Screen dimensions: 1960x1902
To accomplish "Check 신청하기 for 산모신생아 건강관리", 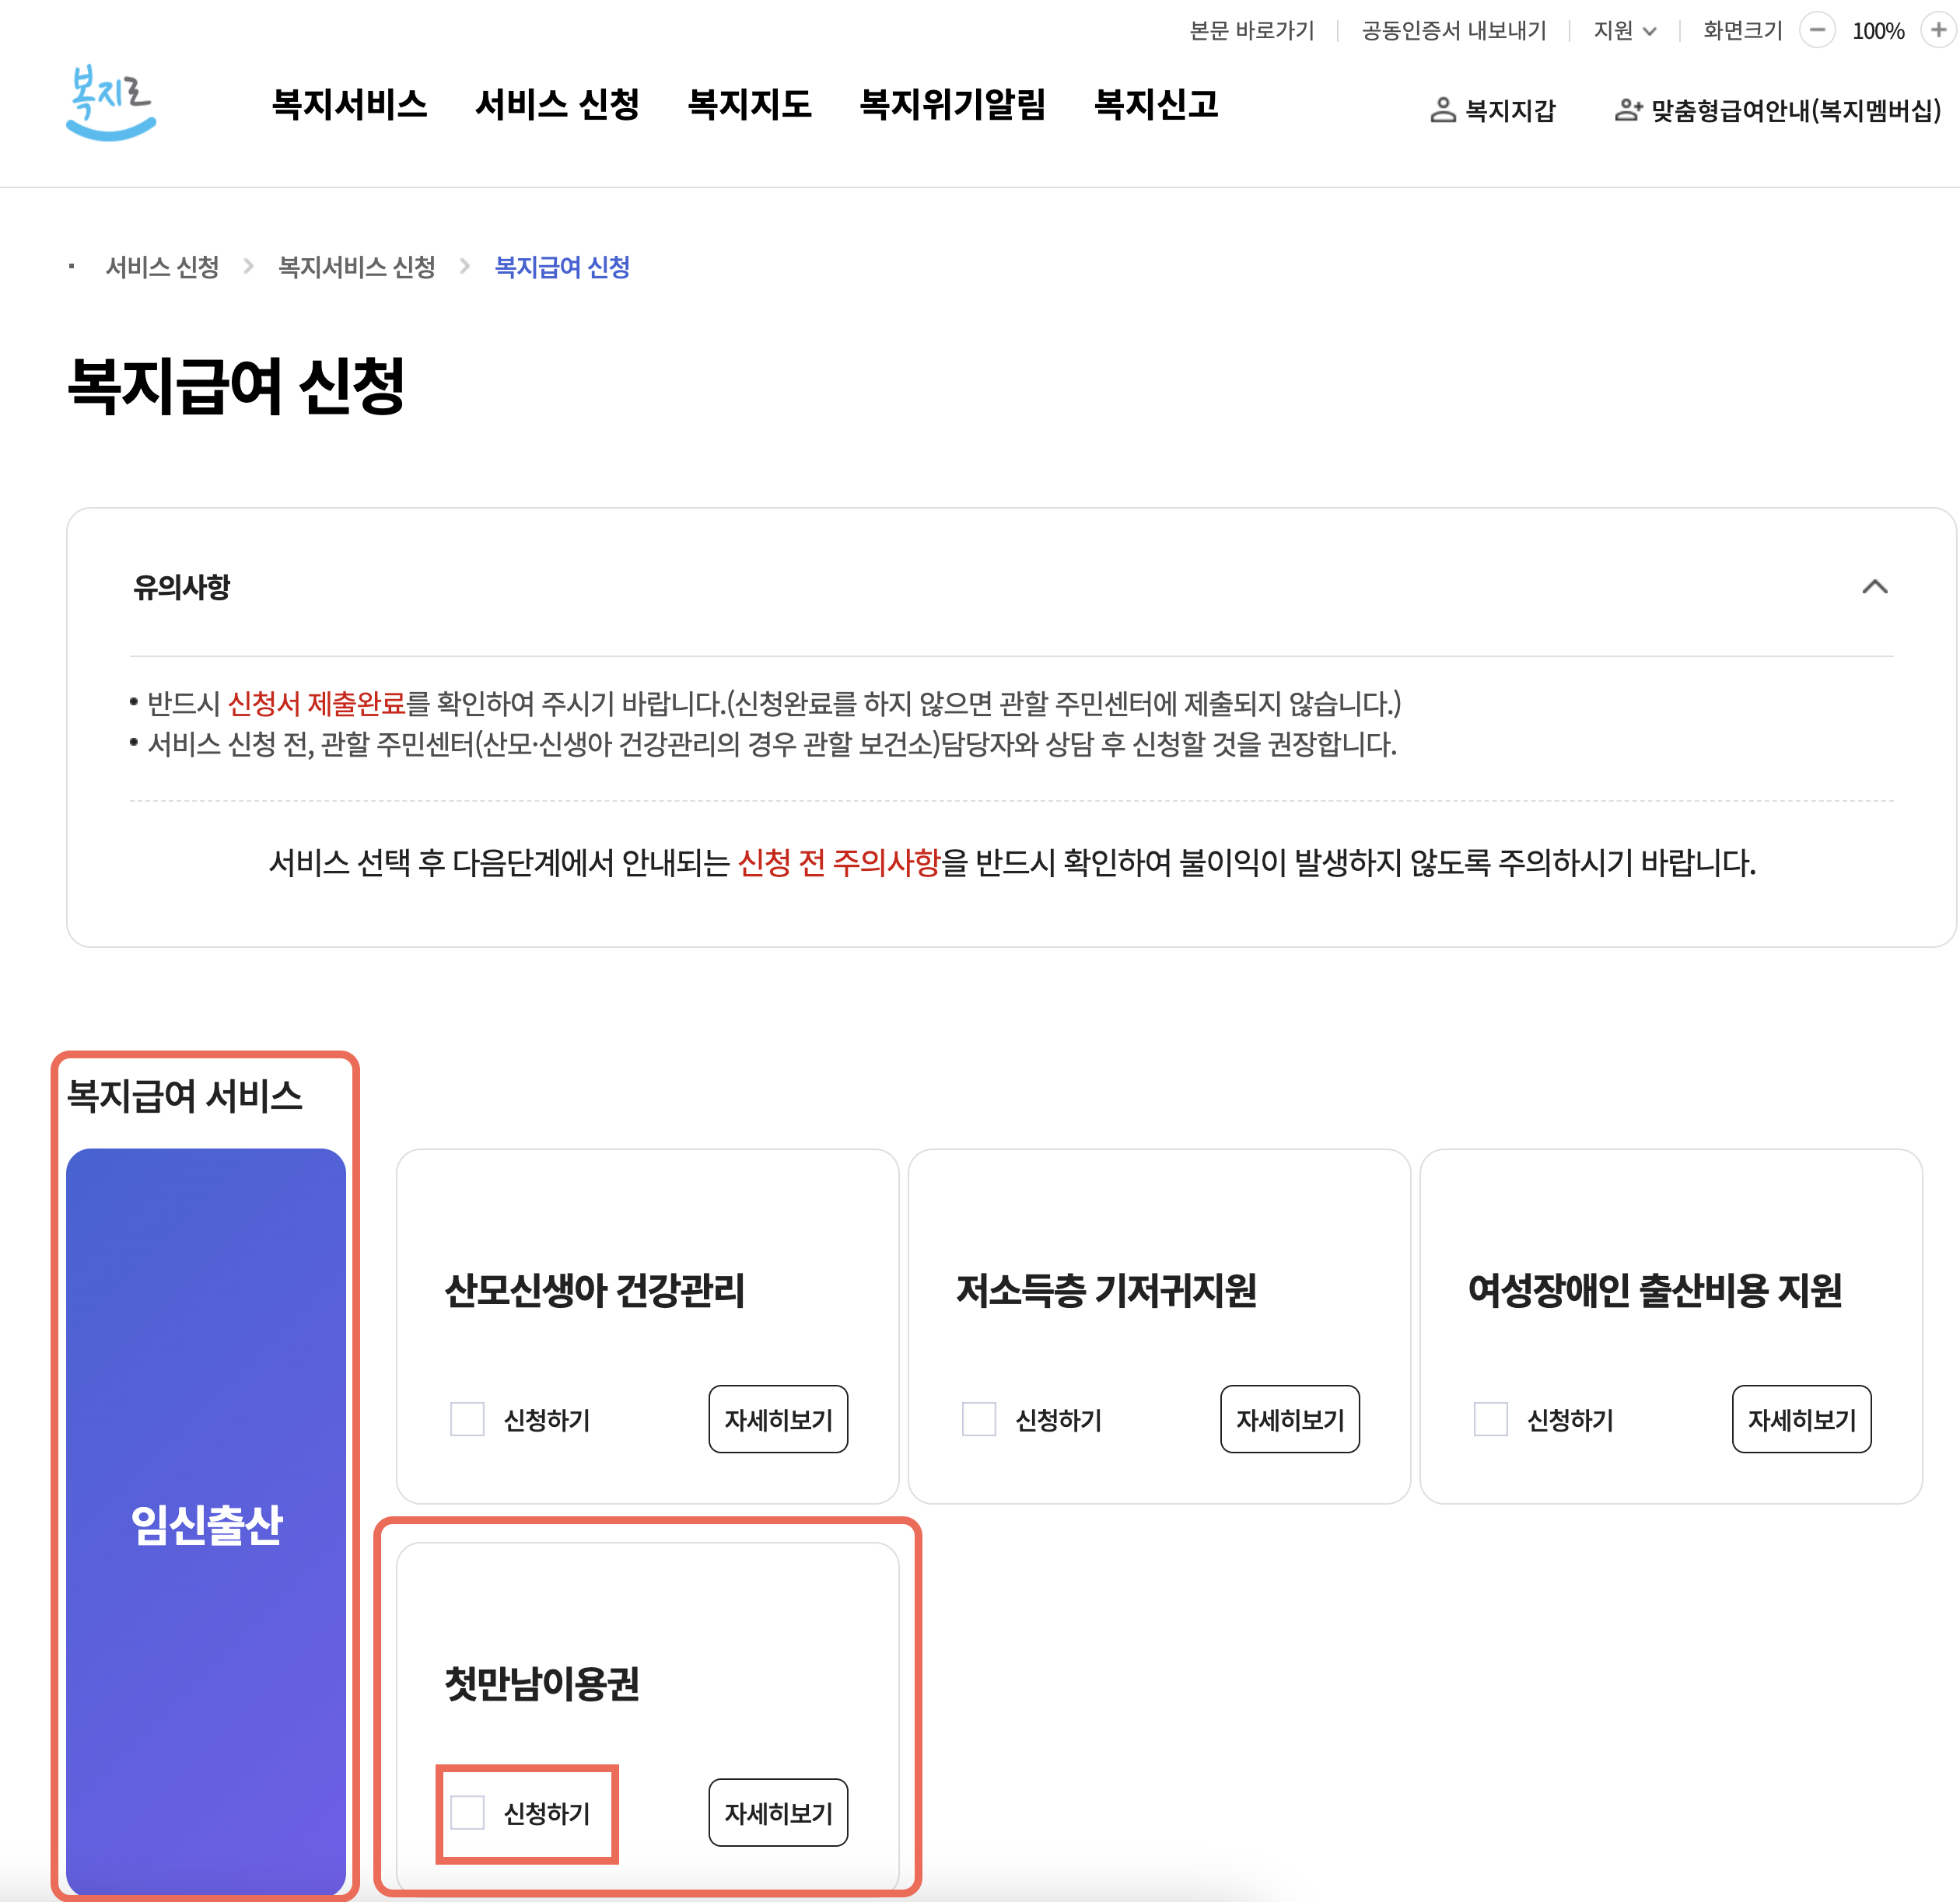I will point(467,1419).
